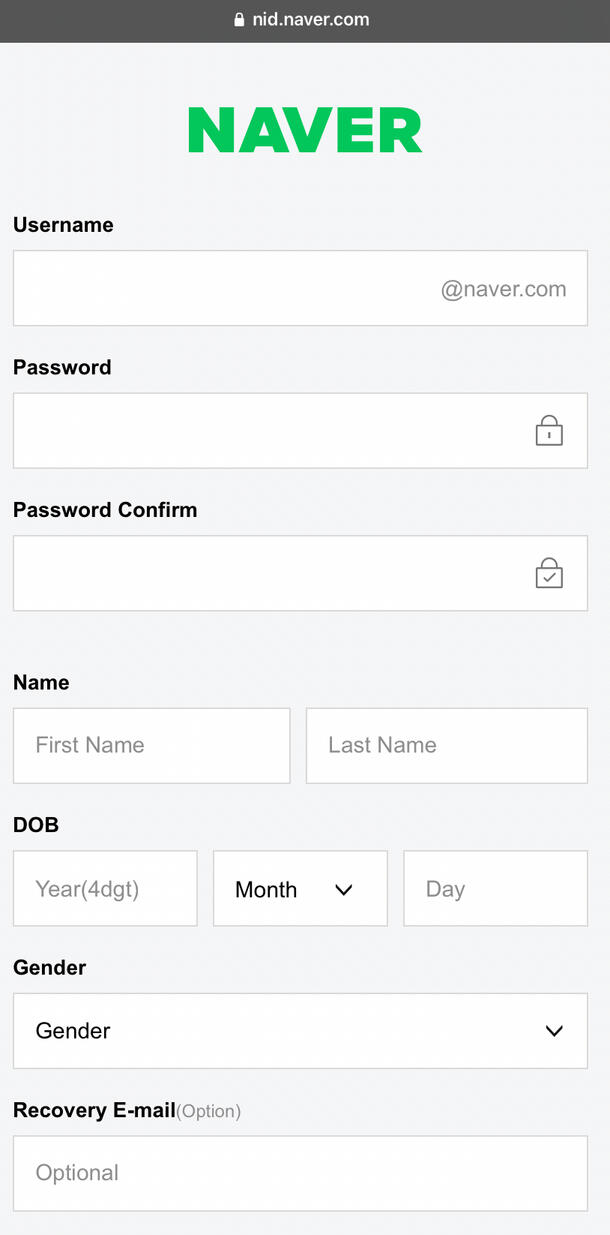
Task: Focus the Year(4dgt) birth year field
Action: tap(105, 889)
